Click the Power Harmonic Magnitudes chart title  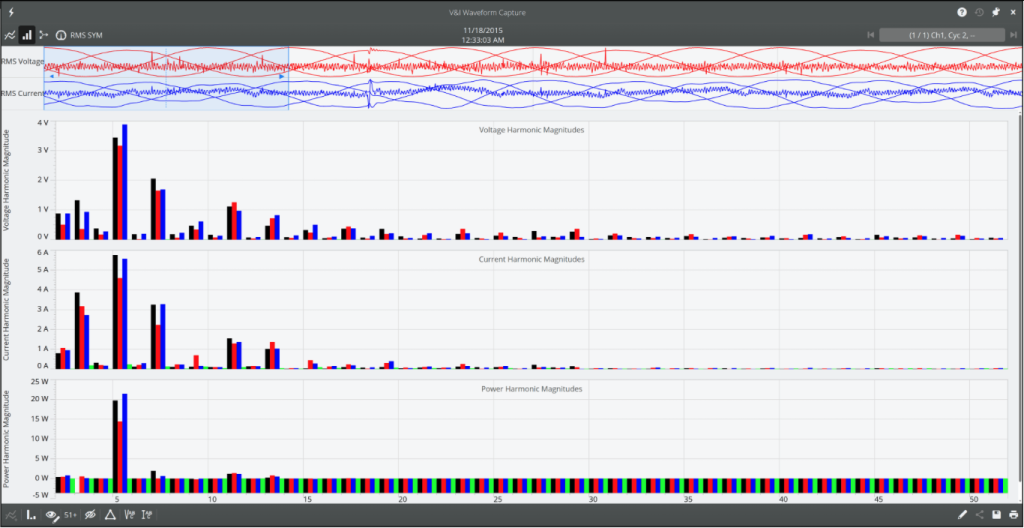pyautogui.click(x=532, y=389)
